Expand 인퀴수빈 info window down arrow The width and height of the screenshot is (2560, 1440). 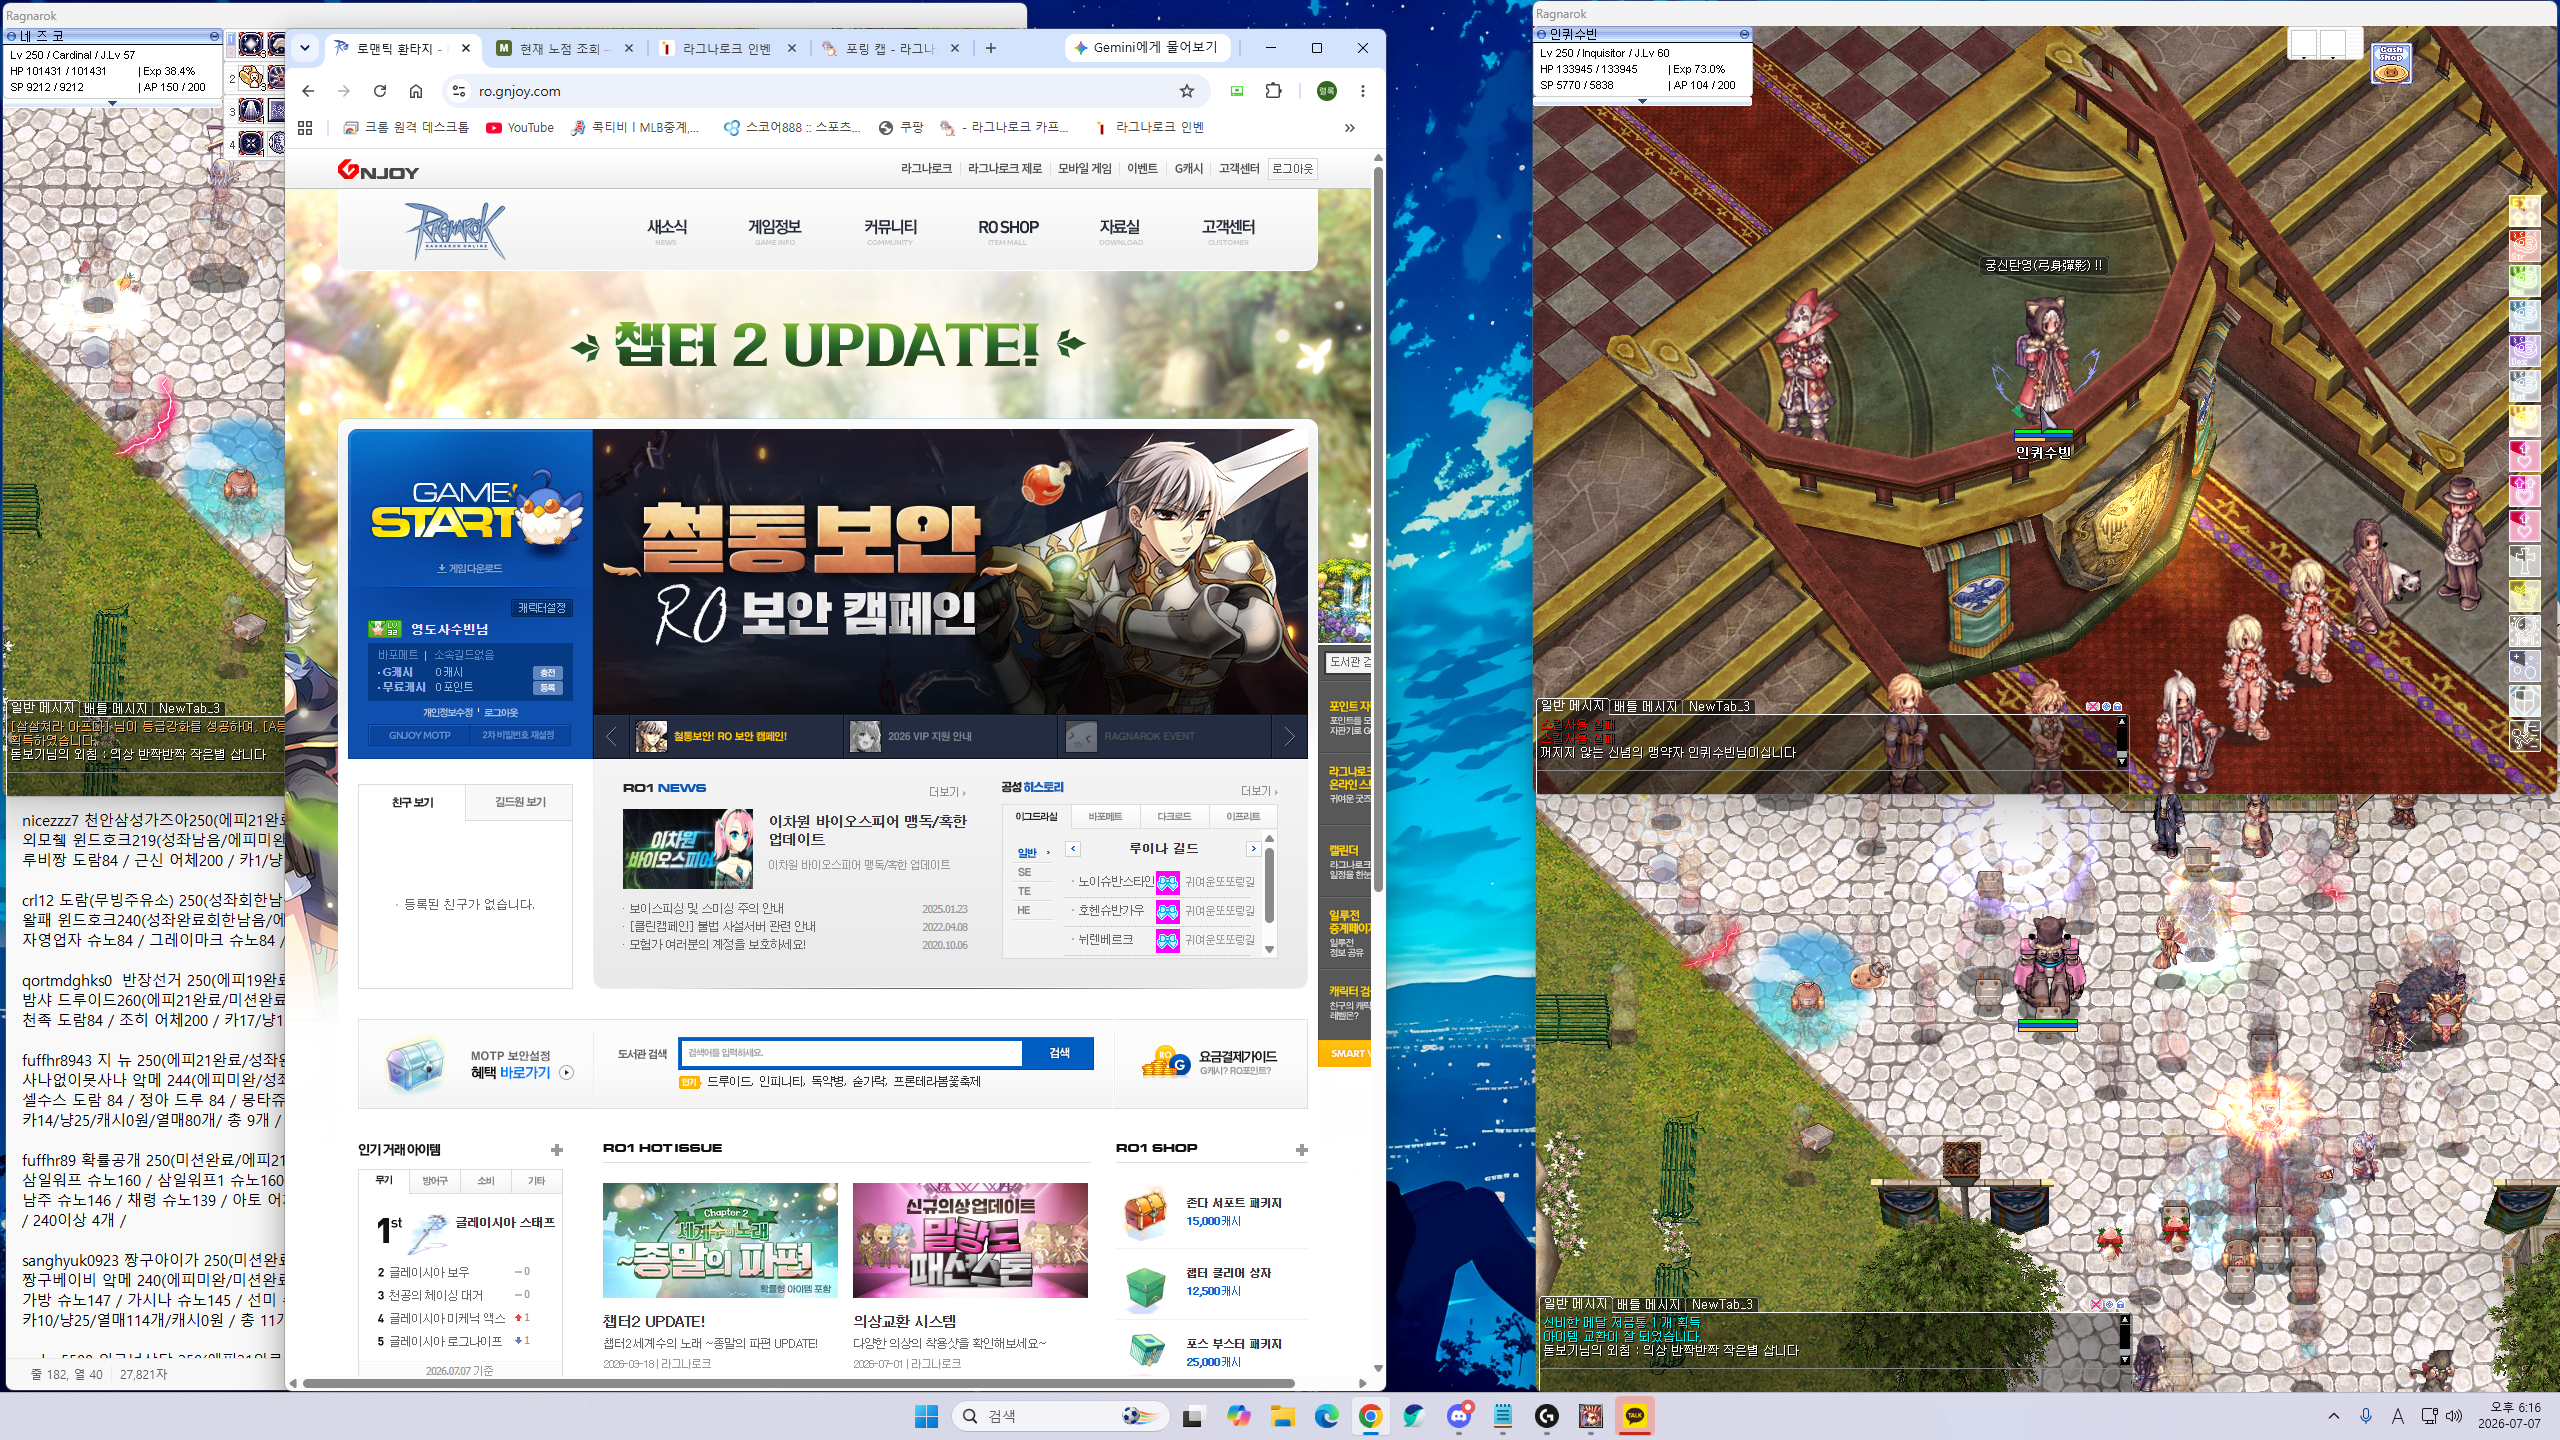1642,100
